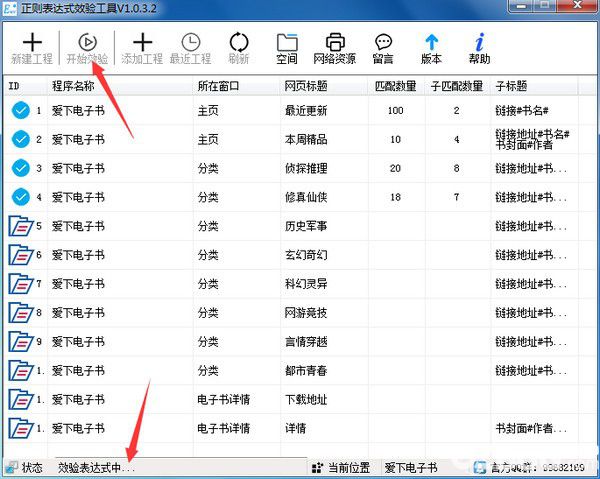Click the folder icon of row 9
Screen dimensions: 600x479
click(x=21, y=342)
